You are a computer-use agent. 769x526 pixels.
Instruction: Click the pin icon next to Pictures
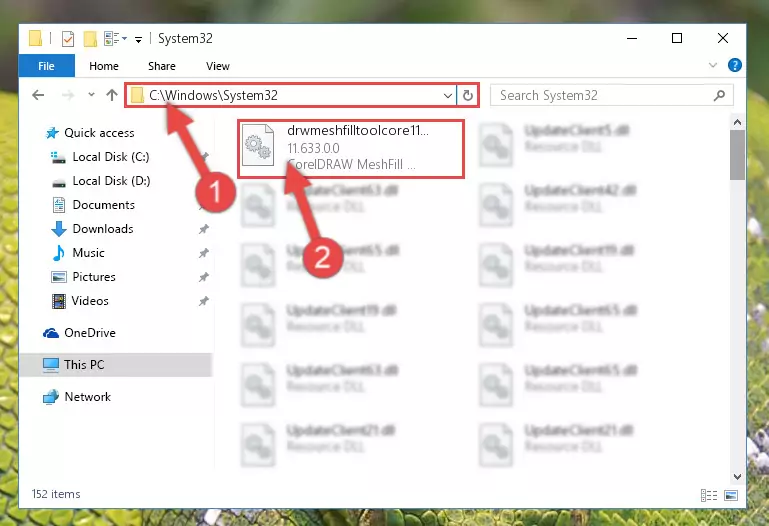[x=204, y=277]
